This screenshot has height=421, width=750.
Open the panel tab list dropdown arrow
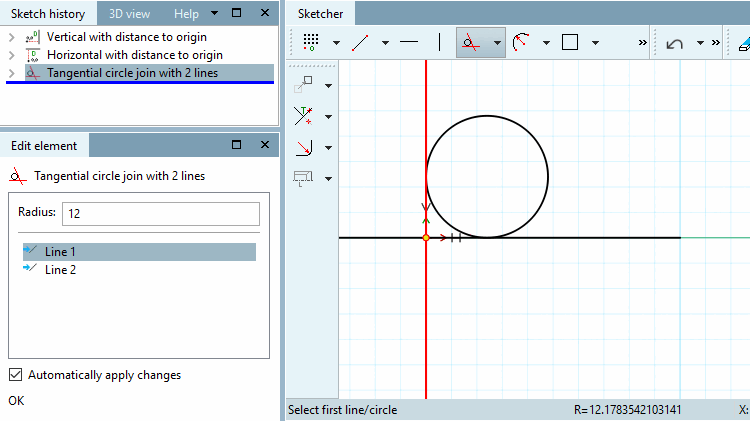[x=214, y=13]
